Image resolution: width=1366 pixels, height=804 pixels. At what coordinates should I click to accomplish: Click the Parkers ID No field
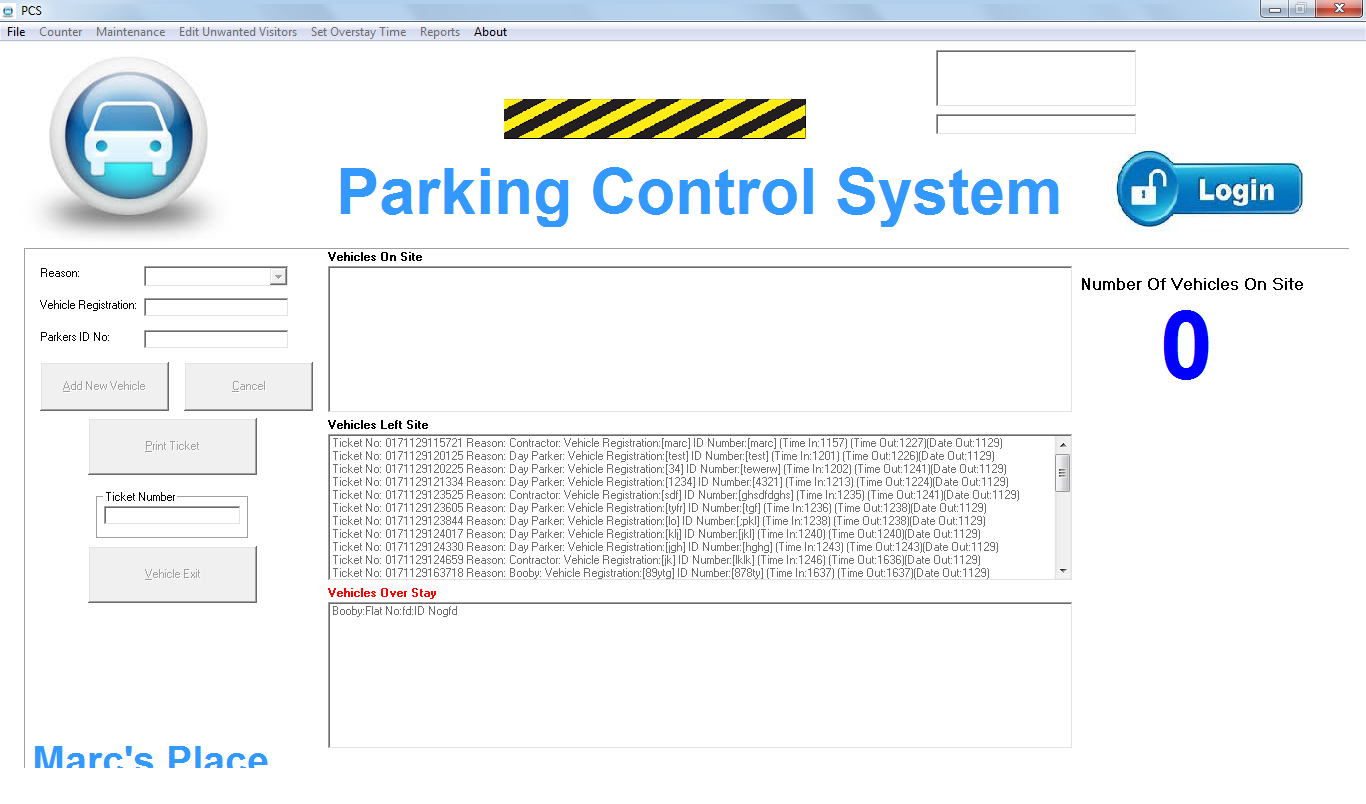[x=216, y=339]
